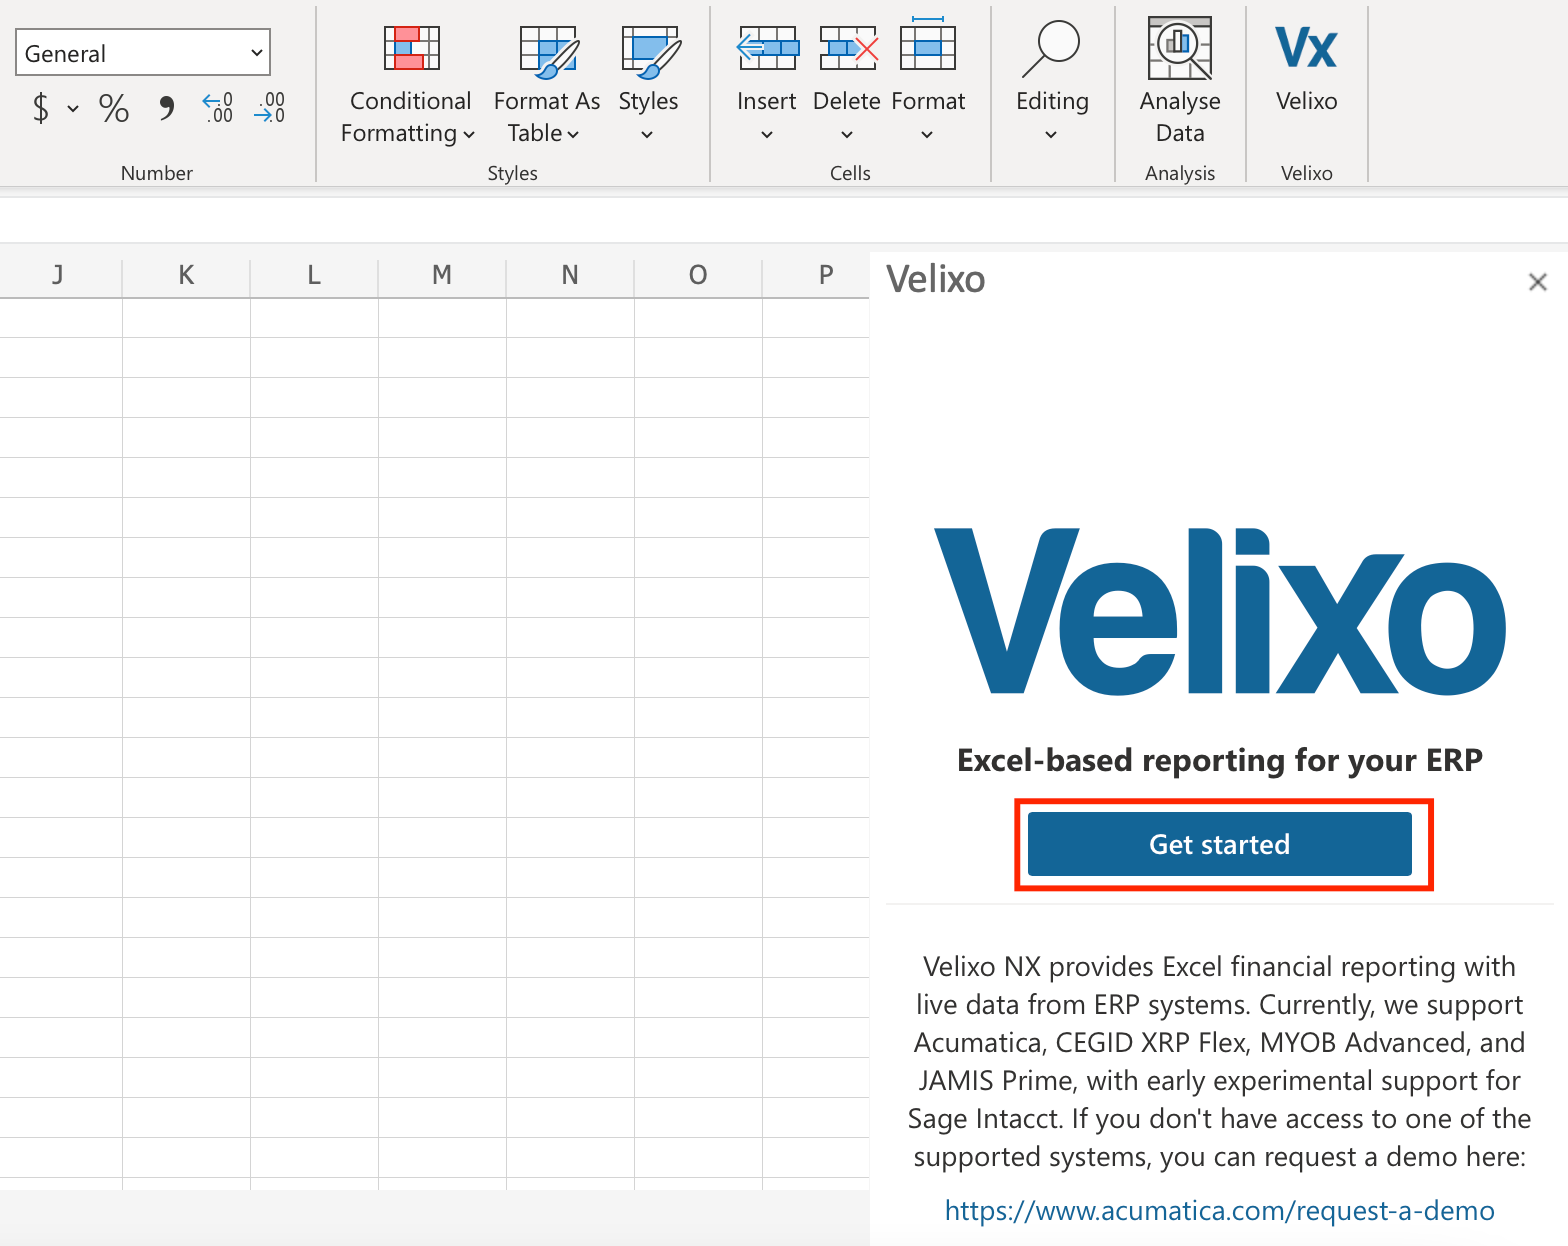Select column K header
The height and width of the screenshot is (1246, 1568).
click(x=186, y=275)
